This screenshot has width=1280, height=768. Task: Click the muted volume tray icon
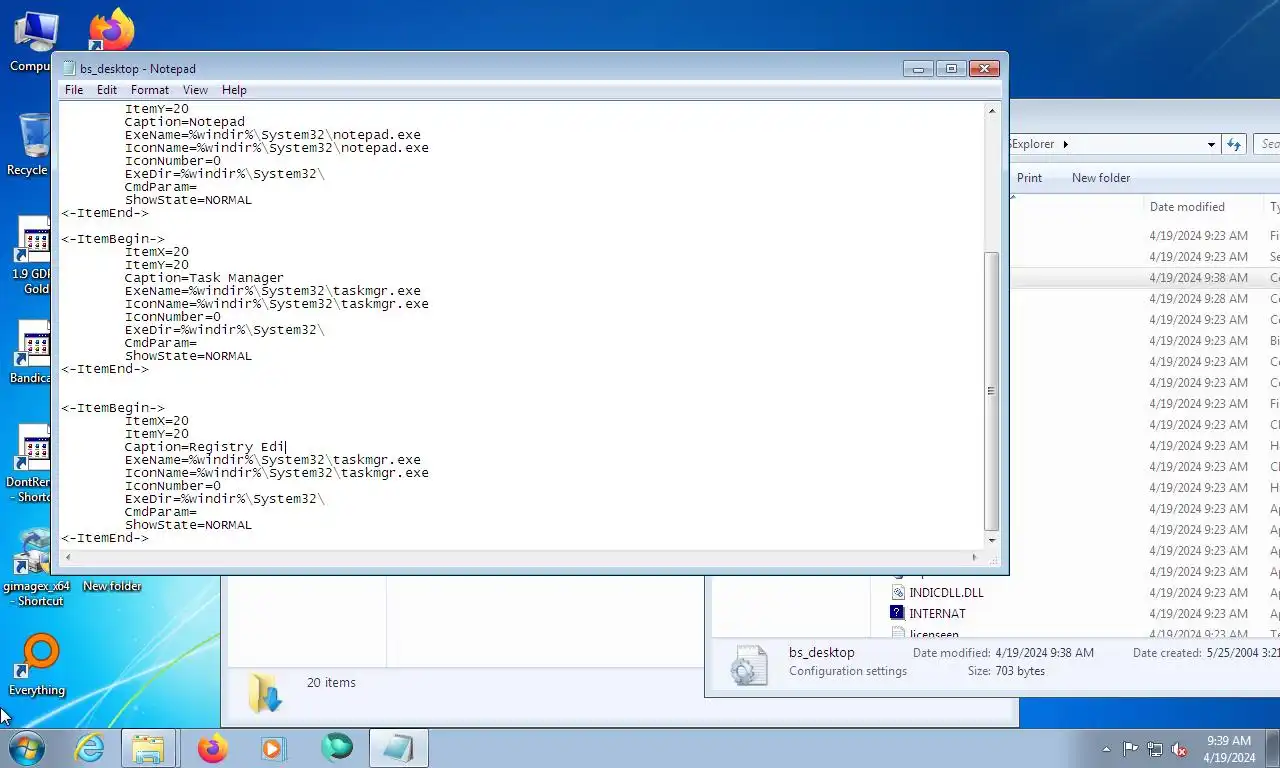1180,749
